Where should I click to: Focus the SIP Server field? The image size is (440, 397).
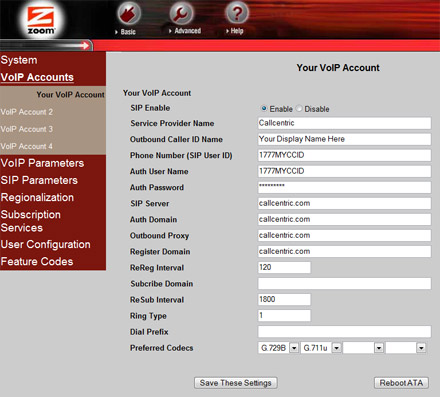tap(344, 203)
